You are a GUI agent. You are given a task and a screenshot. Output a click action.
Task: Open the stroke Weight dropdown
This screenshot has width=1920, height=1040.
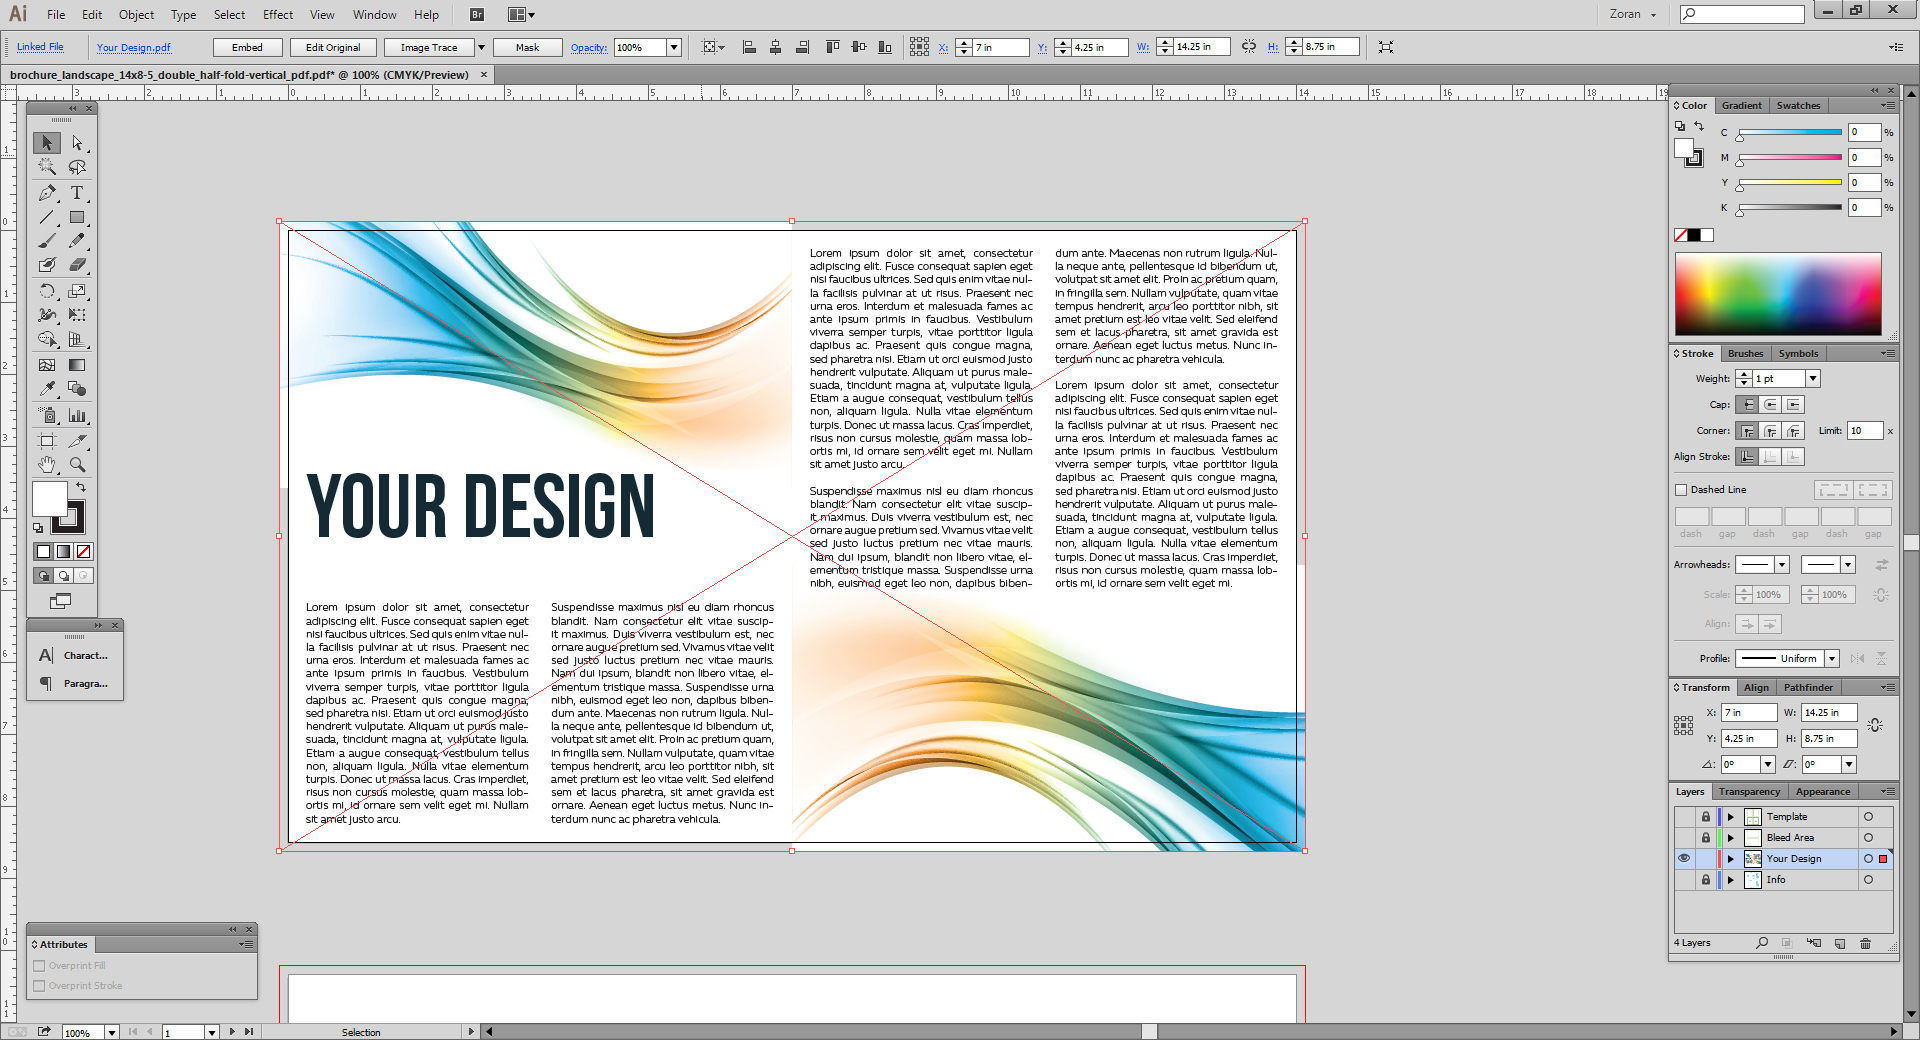coord(1811,378)
